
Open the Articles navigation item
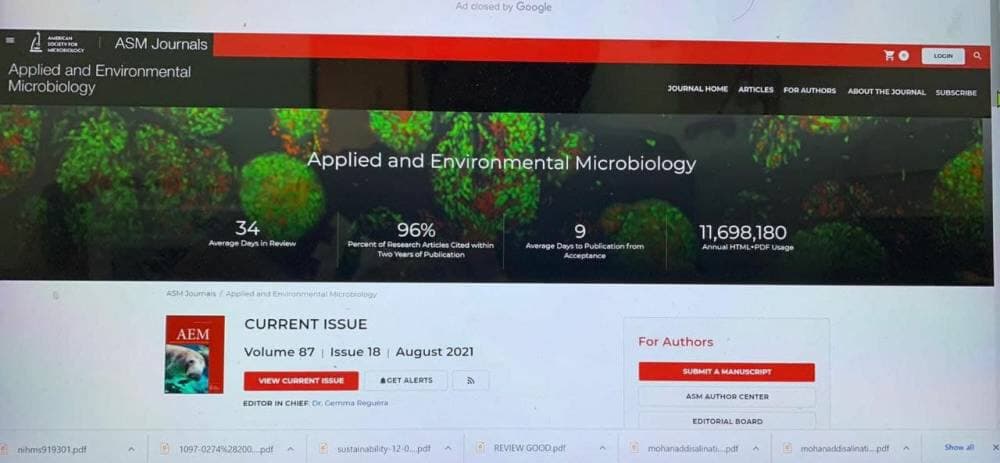[756, 90]
